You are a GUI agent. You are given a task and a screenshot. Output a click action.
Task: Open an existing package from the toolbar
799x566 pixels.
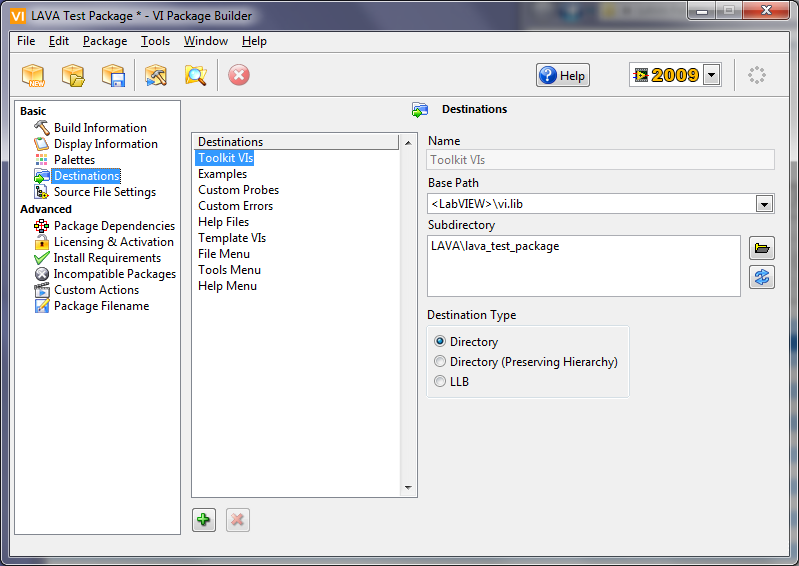(x=73, y=75)
